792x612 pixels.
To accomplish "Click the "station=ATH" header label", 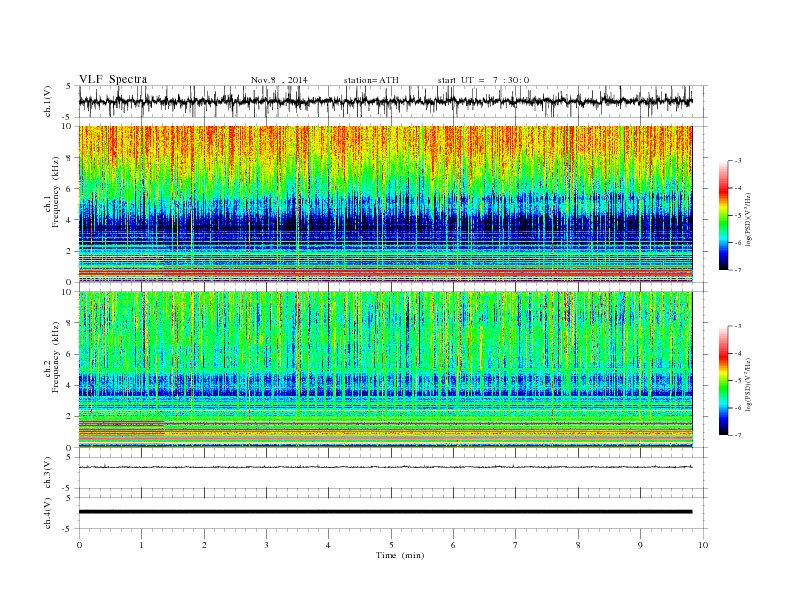I will click(x=371, y=80).
